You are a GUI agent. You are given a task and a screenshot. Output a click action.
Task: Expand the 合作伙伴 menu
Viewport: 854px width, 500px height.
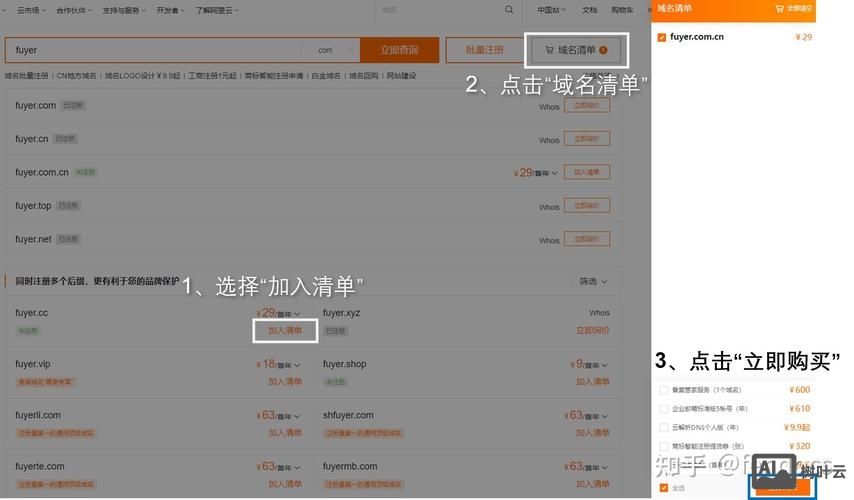pos(74,10)
